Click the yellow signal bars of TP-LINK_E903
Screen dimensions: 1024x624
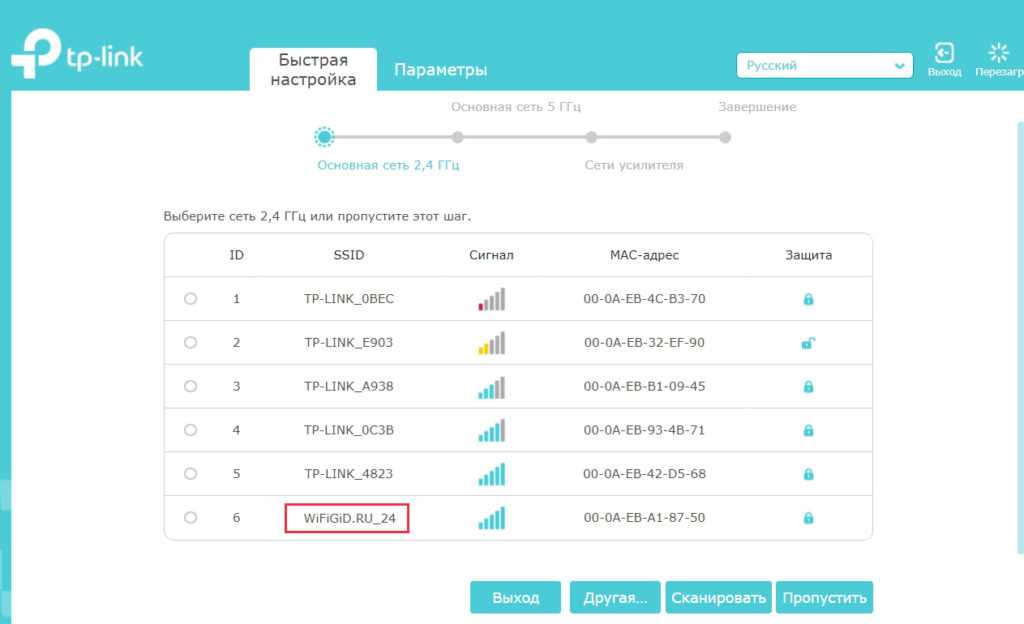[x=491, y=343]
